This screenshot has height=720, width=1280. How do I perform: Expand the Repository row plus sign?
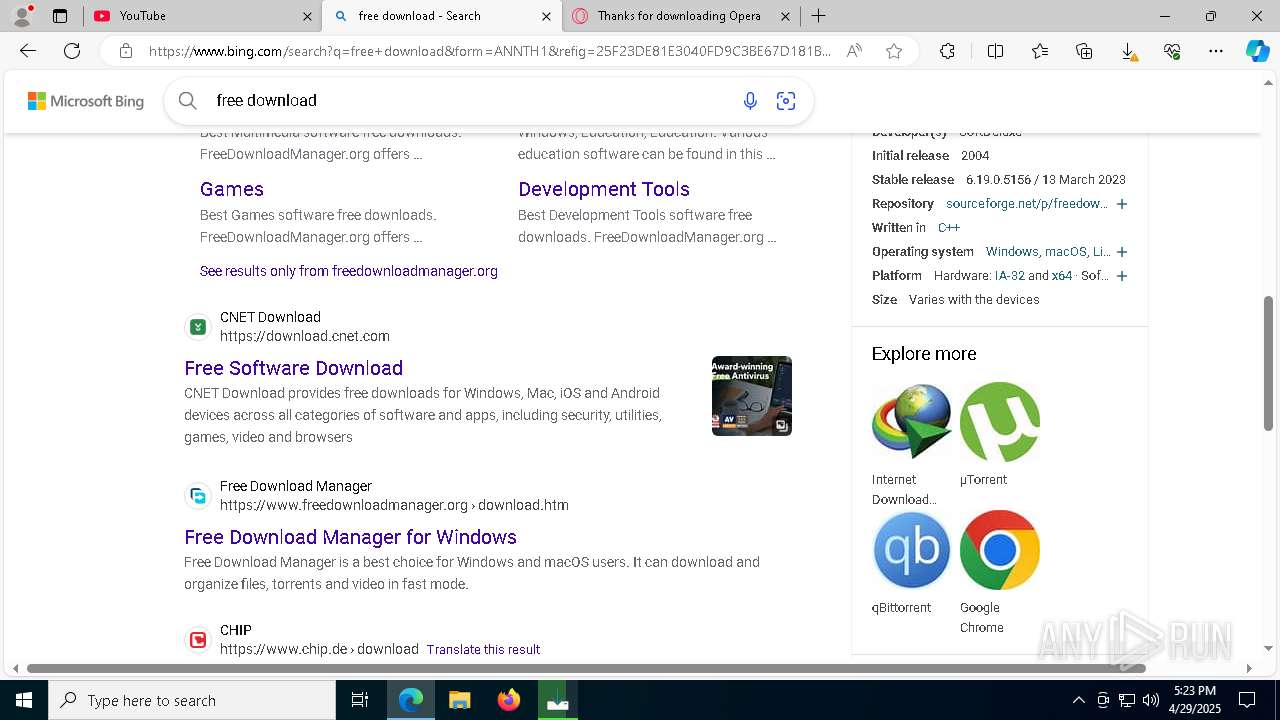(1122, 204)
